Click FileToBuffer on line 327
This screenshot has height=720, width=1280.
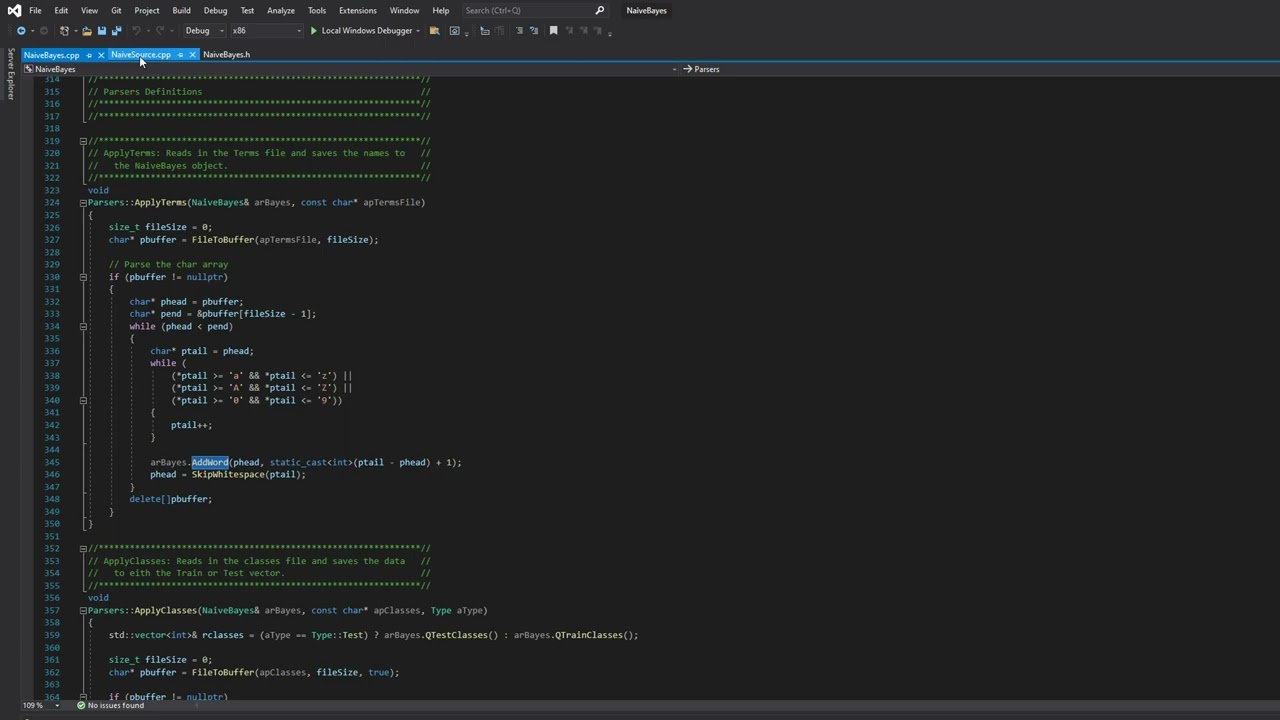coord(222,240)
